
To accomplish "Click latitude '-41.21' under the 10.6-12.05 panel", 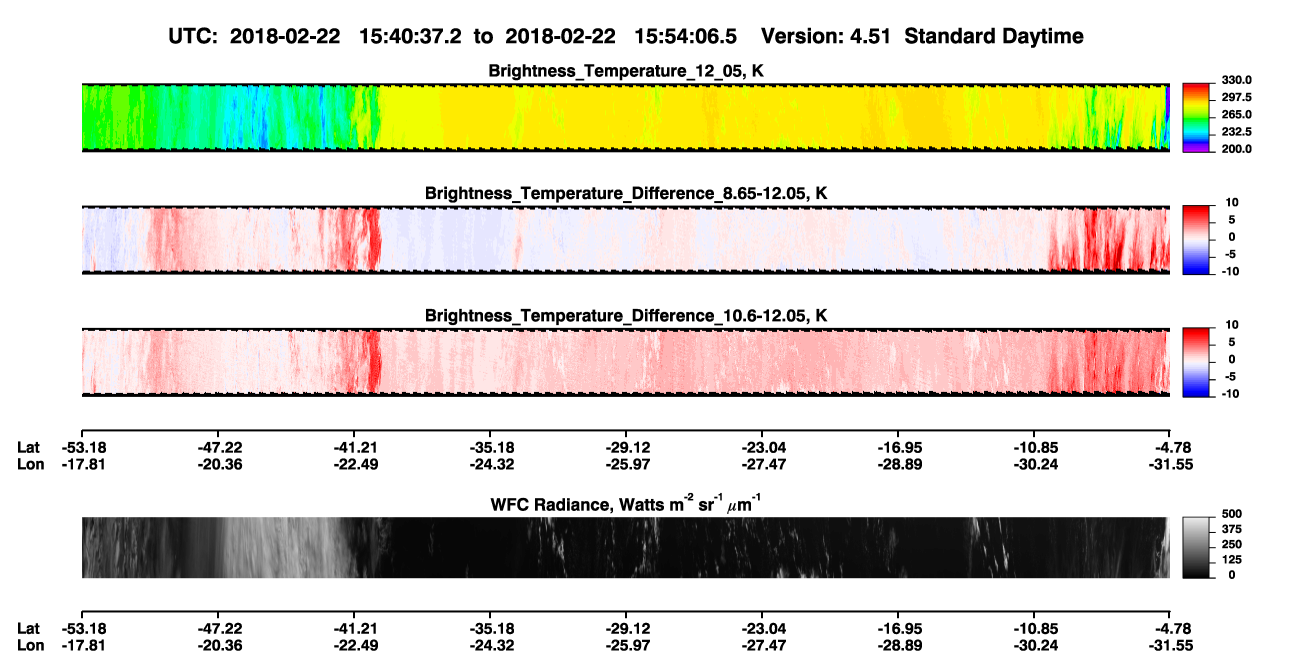I will [354, 447].
